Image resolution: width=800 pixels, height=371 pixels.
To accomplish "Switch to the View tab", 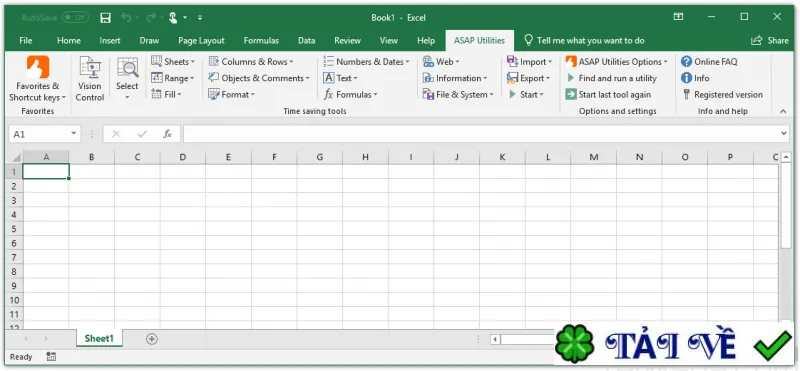I will [389, 41].
